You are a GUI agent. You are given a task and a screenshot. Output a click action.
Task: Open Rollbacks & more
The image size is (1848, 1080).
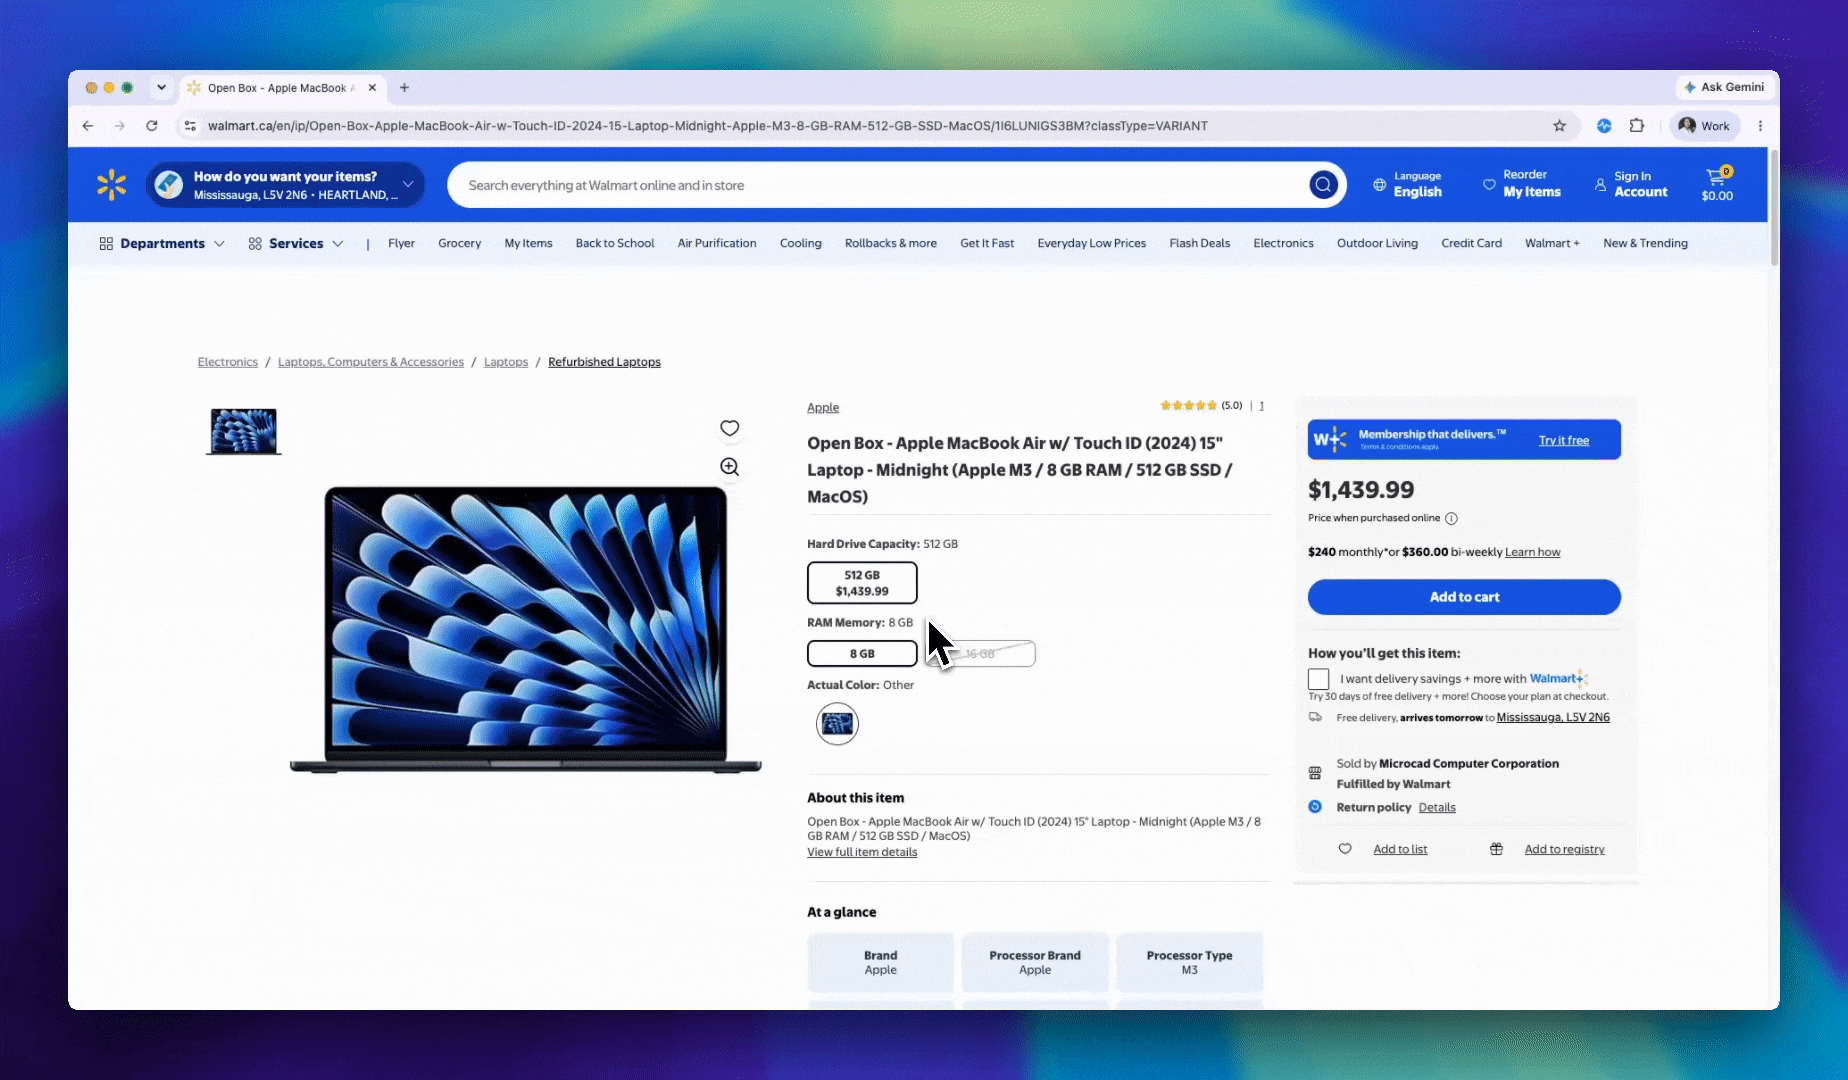[890, 244]
